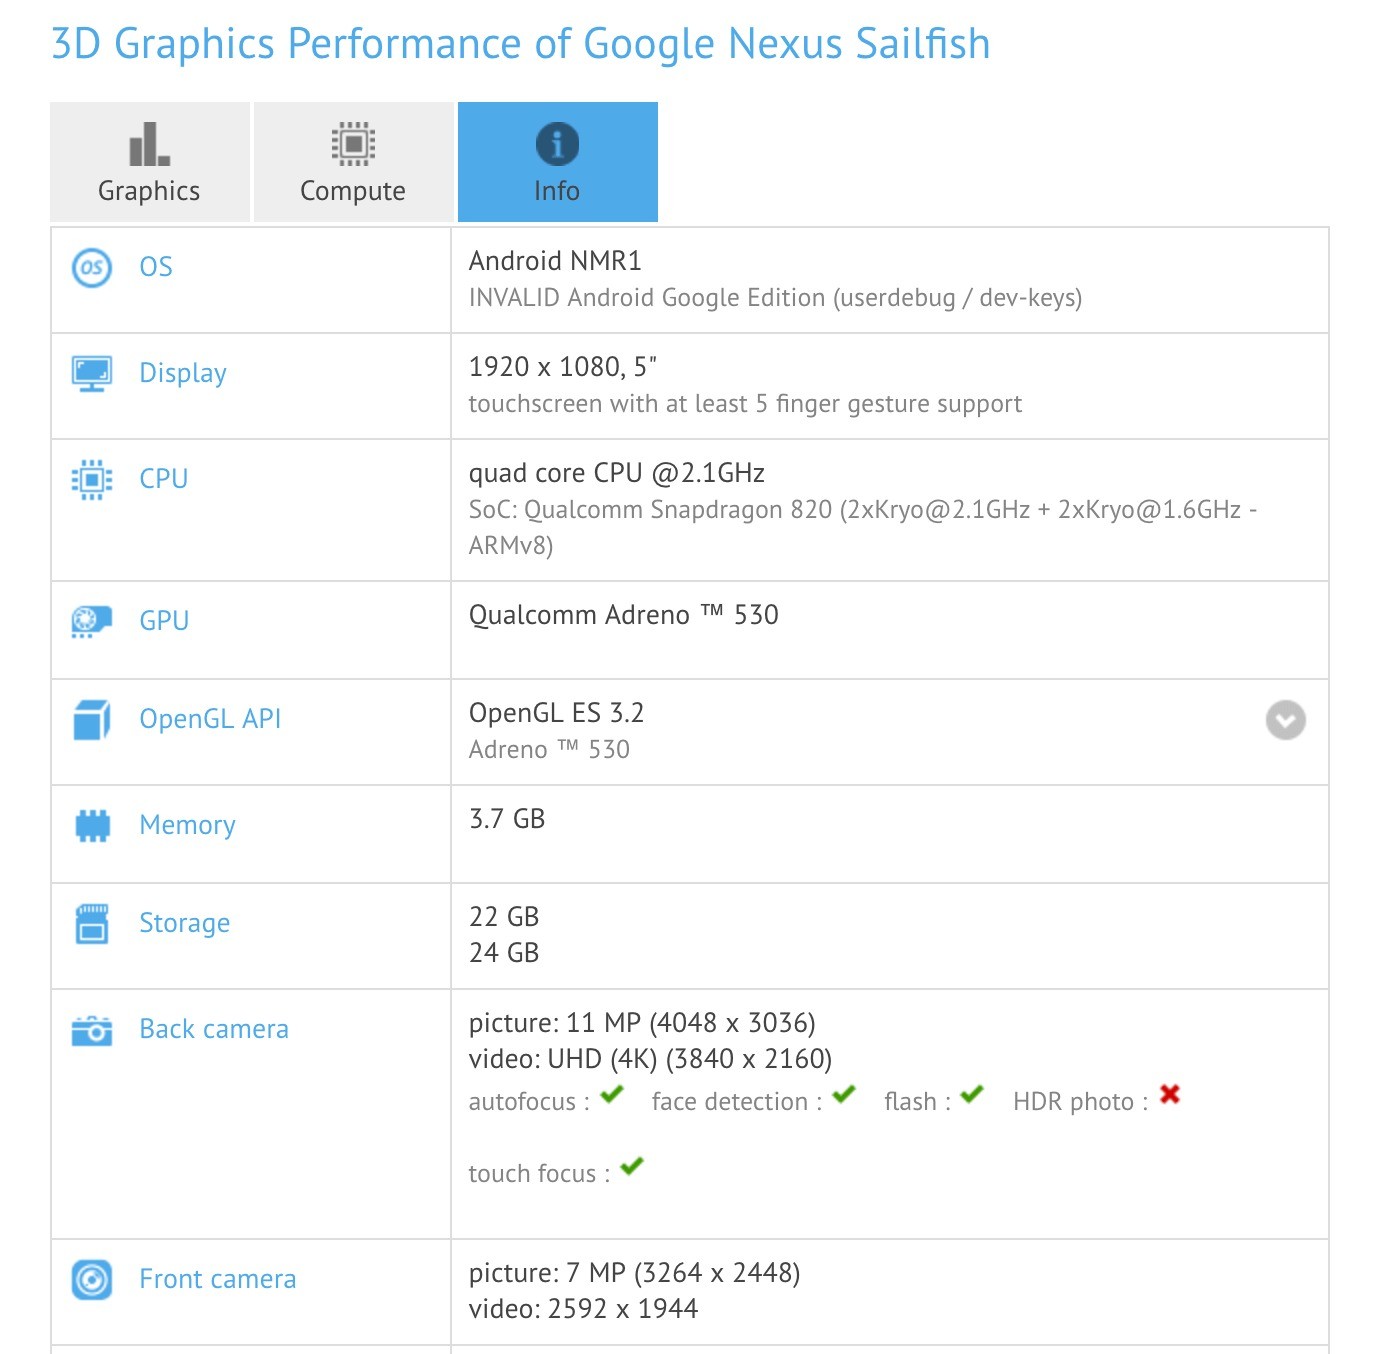The image size is (1386, 1354).
Task: Toggle the autofocus checkmark
Action: tap(611, 1096)
